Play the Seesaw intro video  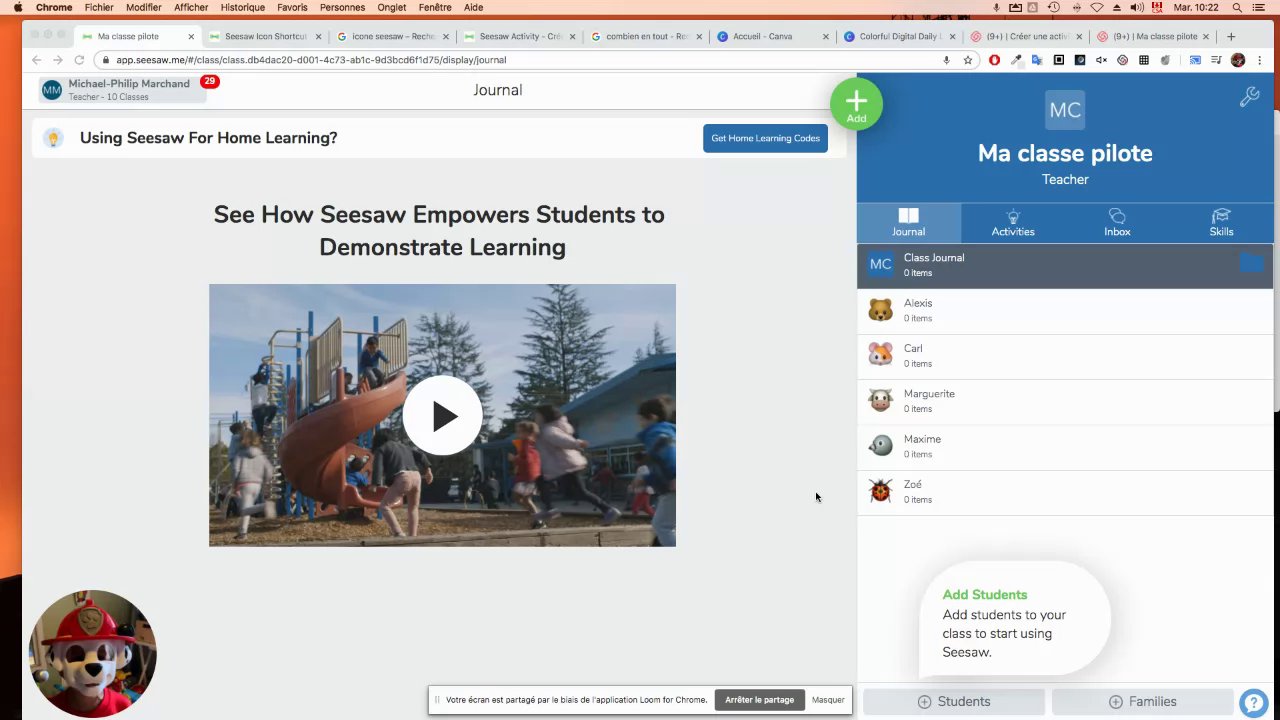coord(442,416)
